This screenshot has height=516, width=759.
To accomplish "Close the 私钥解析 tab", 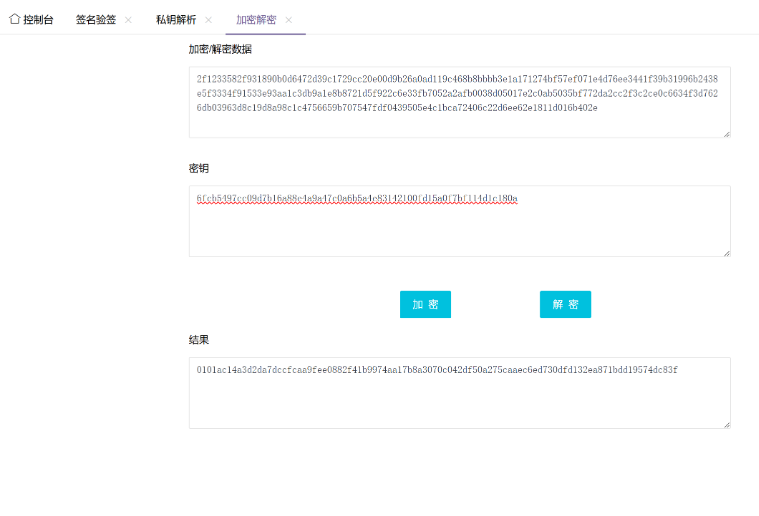I will click(208, 20).
